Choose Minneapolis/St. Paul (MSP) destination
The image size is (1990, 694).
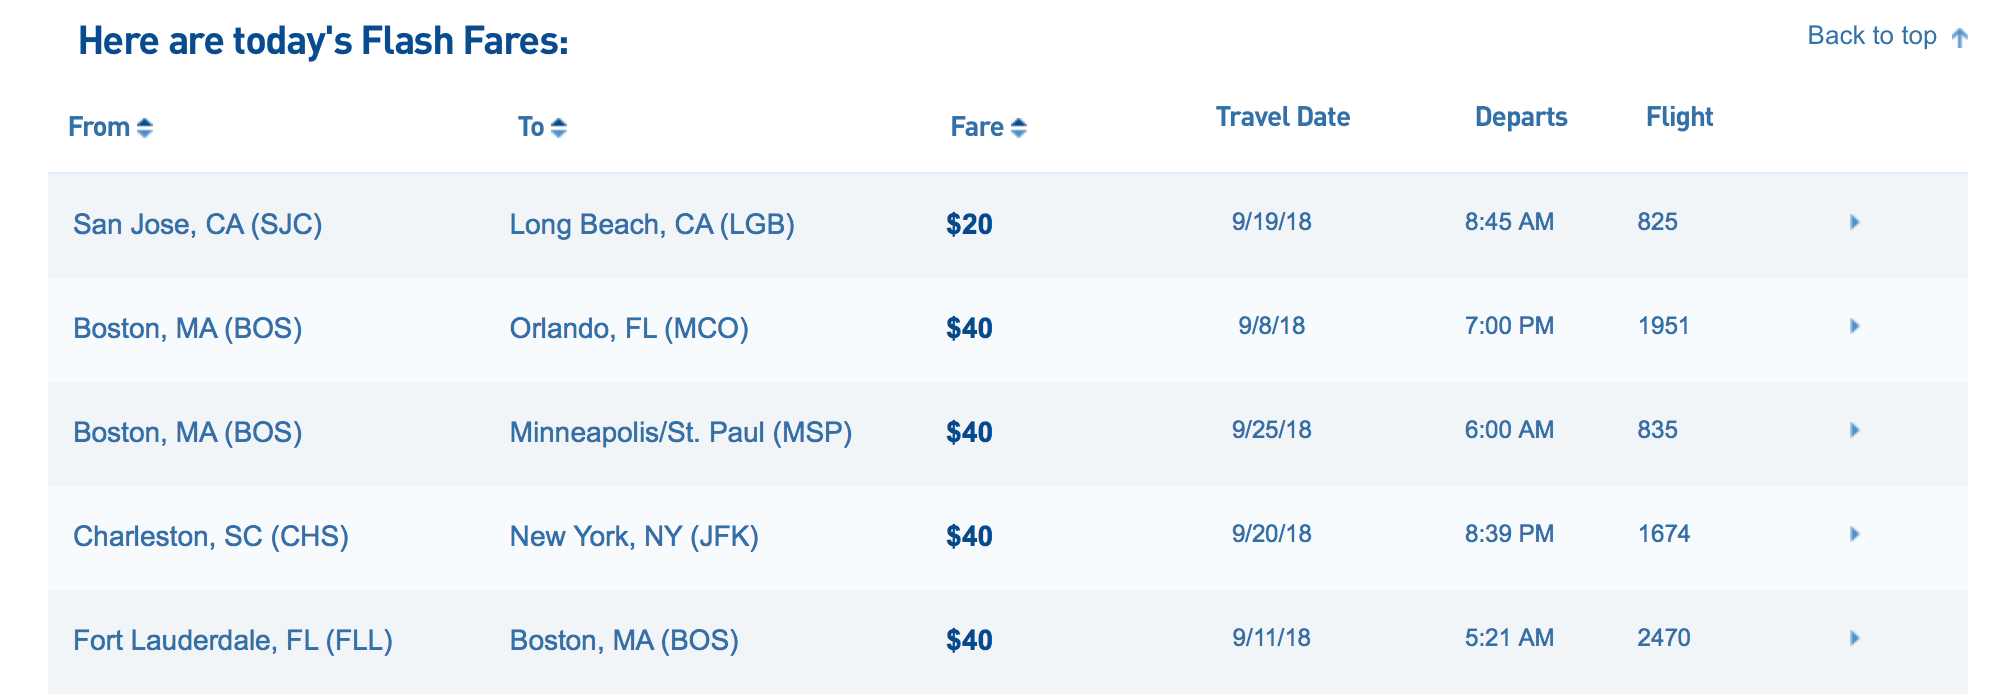pyautogui.click(x=681, y=432)
